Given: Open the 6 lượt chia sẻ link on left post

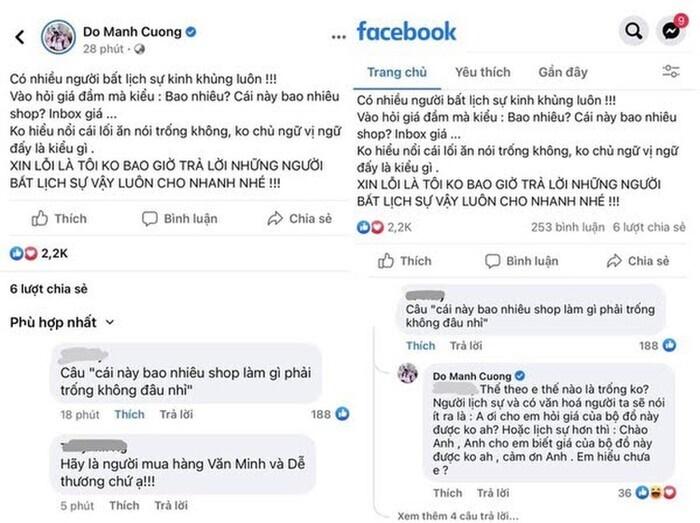Looking at the screenshot, I should point(48,289).
